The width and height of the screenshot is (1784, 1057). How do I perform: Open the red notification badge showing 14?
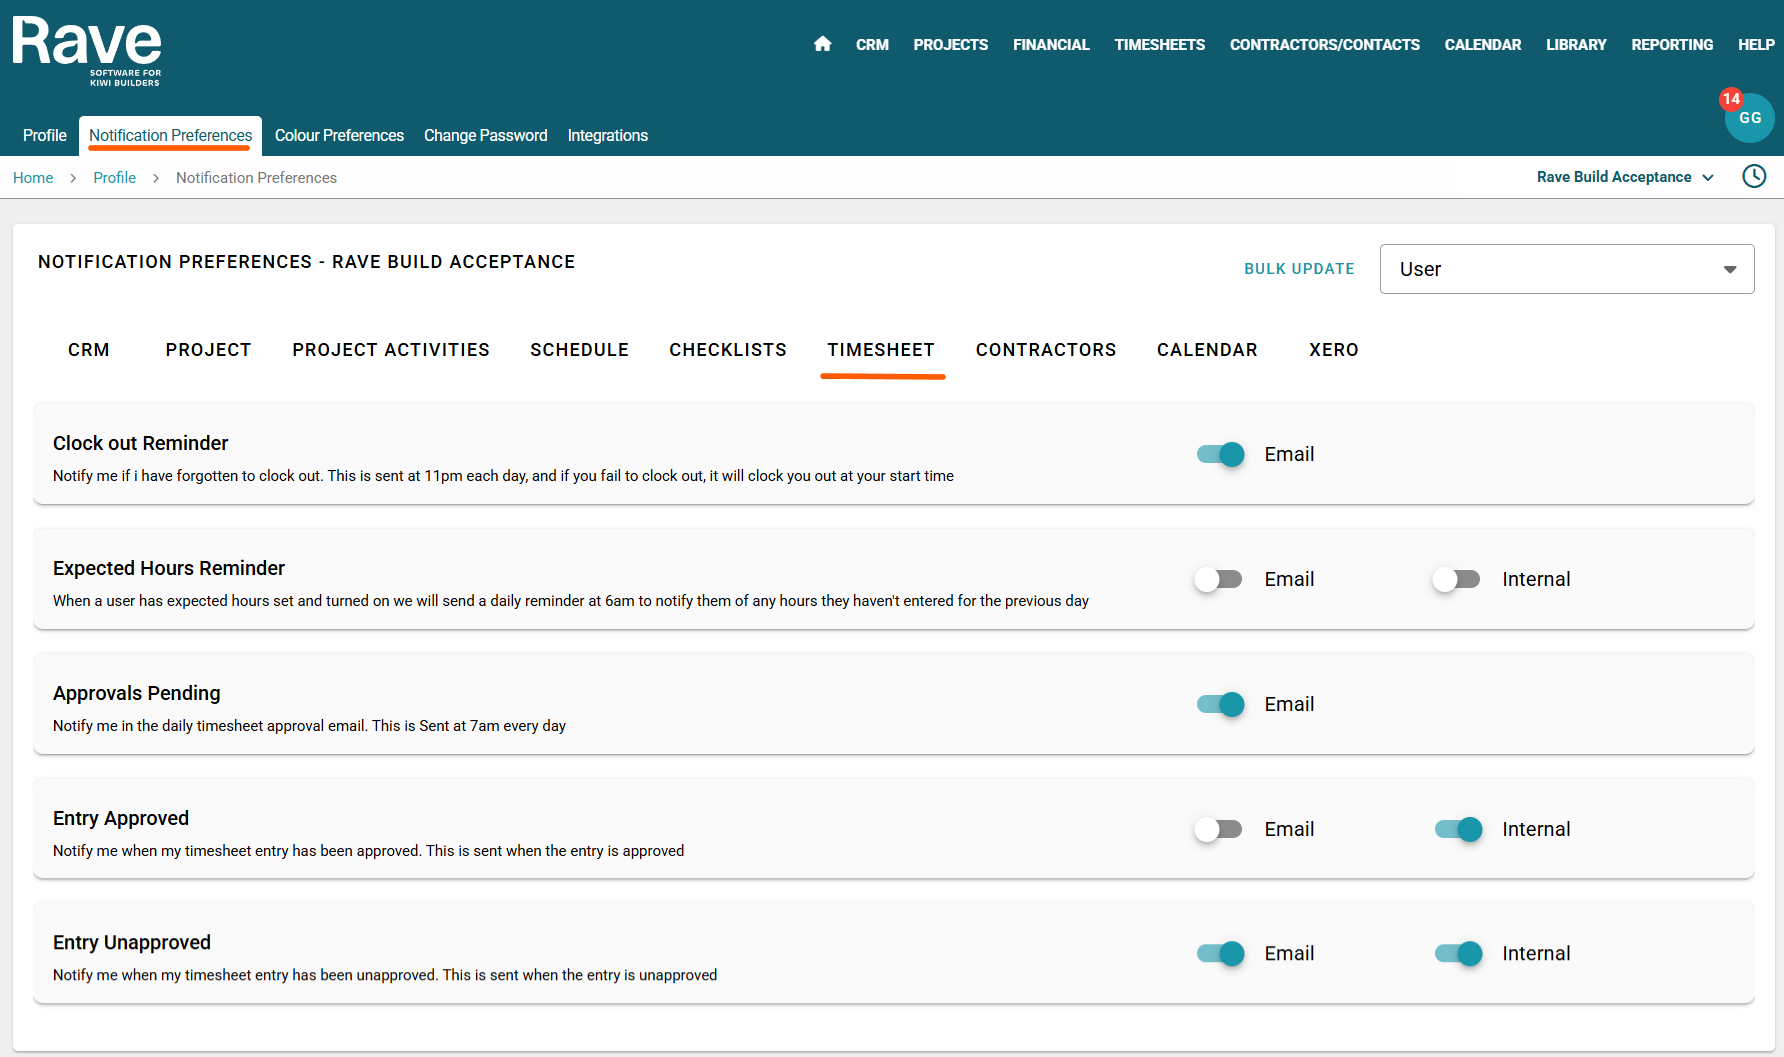pyautogui.click(x=1731, y=99)
